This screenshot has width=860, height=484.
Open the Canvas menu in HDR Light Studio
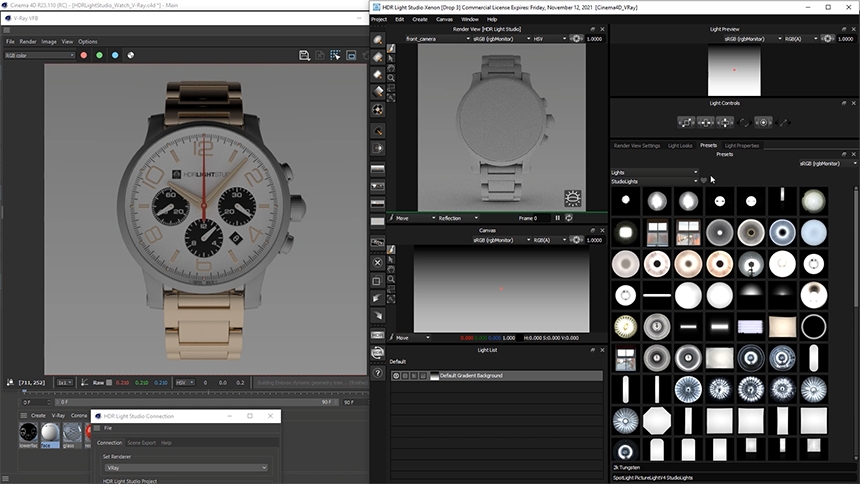click(x=444, y=19)
